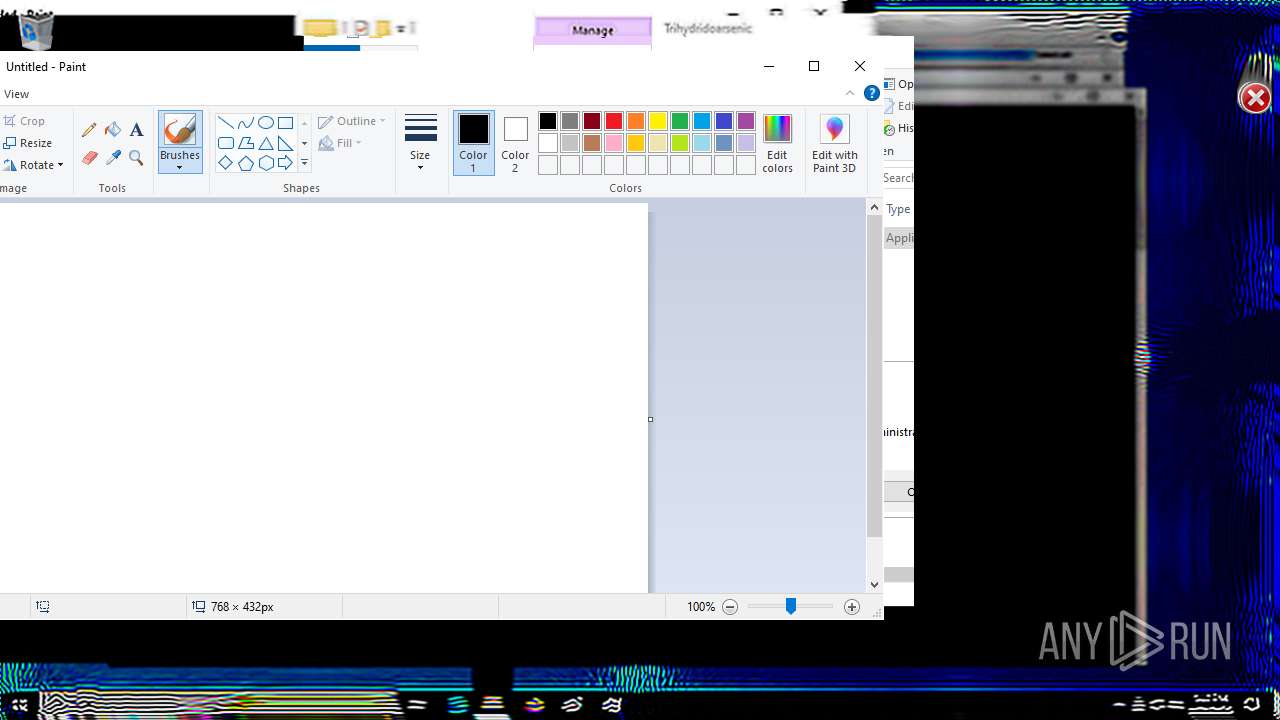
Task: Choose the Line shape
Action: 226,123
